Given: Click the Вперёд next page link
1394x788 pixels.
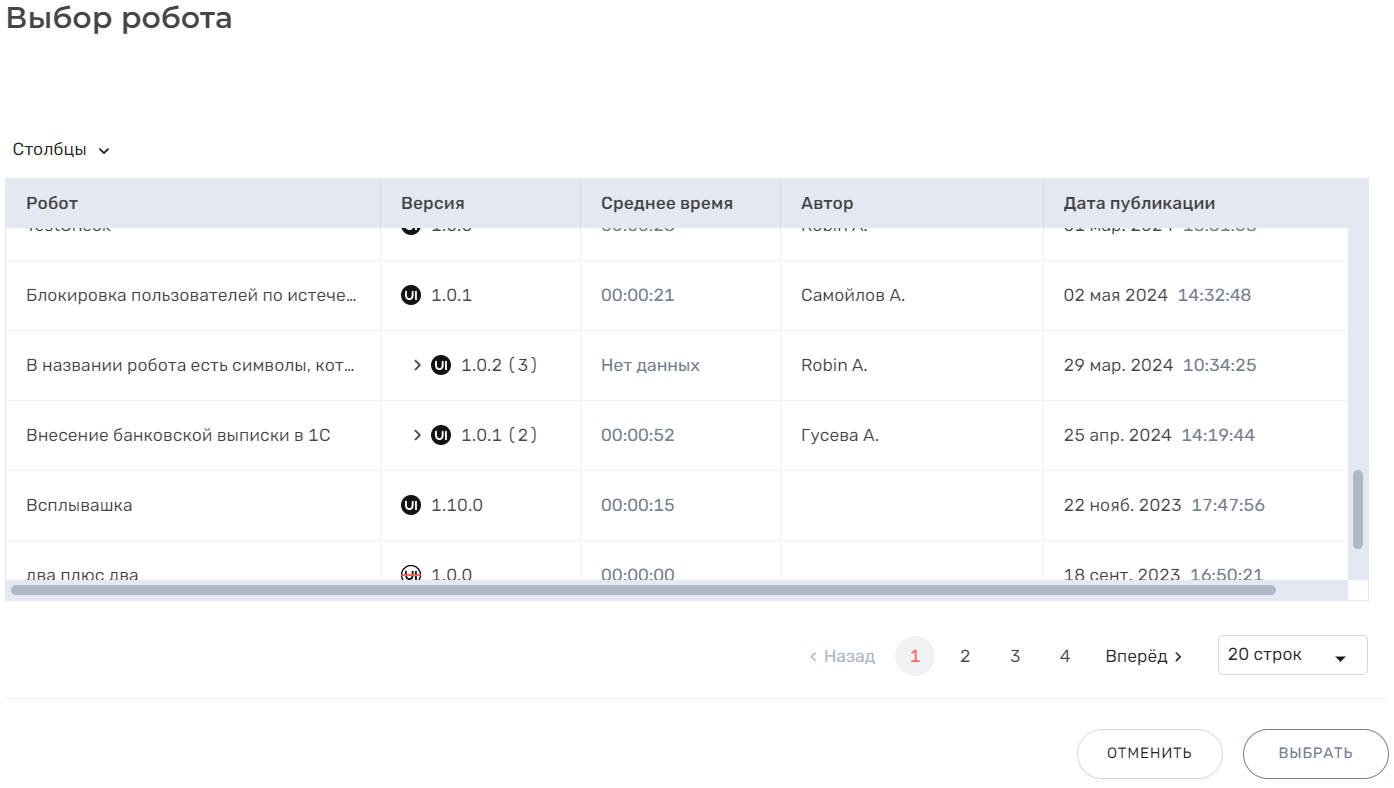Looking at the screenshot, I should [1143, 656].
